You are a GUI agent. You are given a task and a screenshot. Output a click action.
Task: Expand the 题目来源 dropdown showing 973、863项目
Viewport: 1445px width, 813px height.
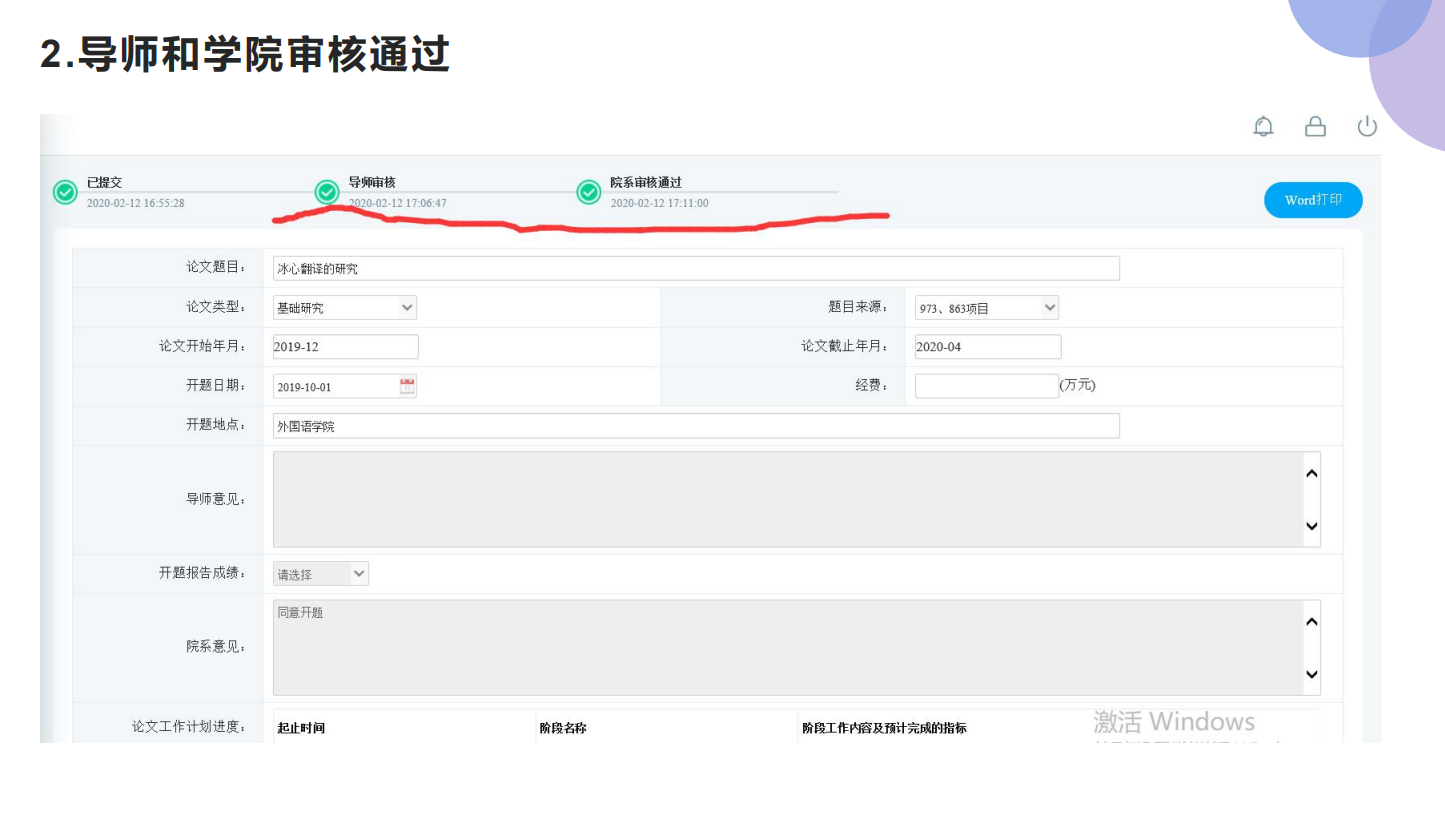[986, 308]
